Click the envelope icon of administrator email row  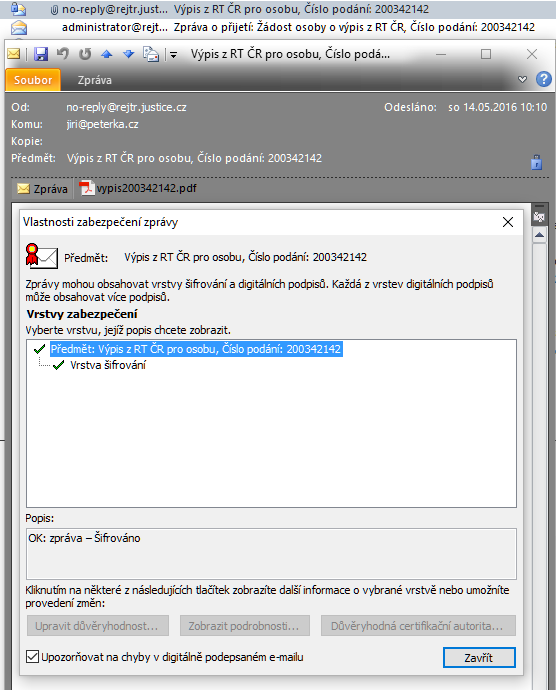click(19, 28)
